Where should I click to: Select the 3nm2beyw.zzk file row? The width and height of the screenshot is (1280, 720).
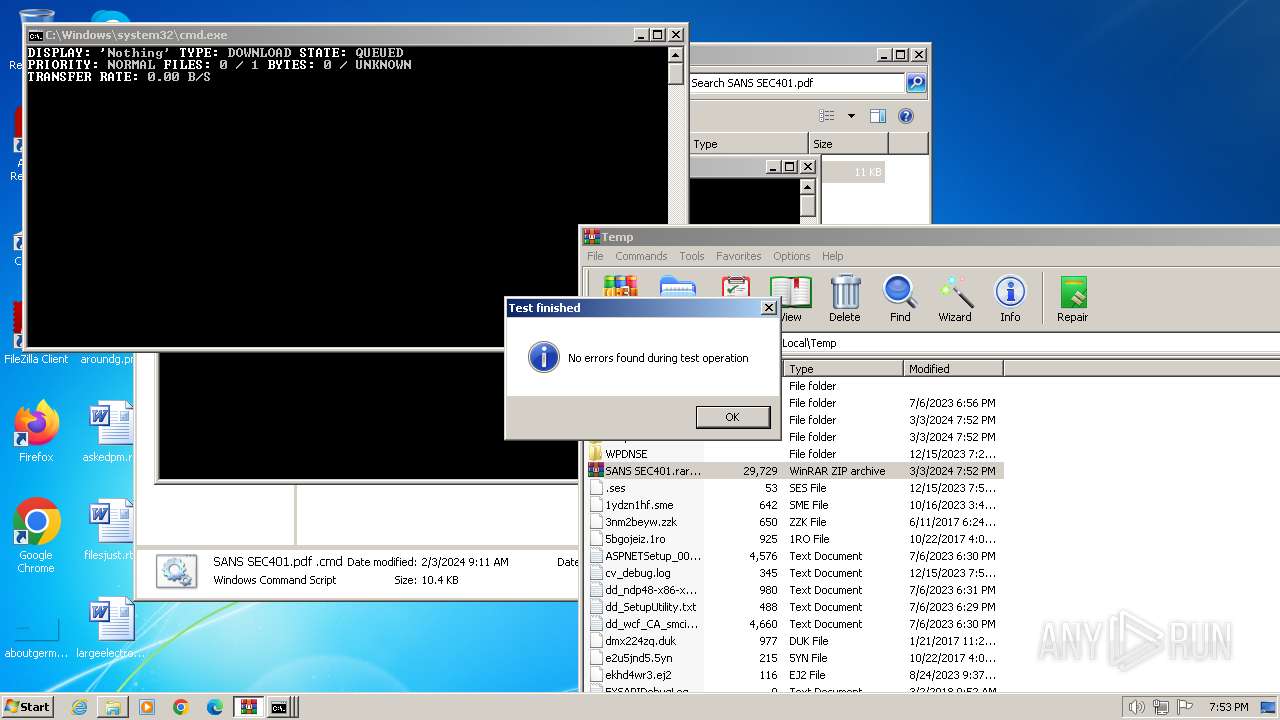point(794,522)
